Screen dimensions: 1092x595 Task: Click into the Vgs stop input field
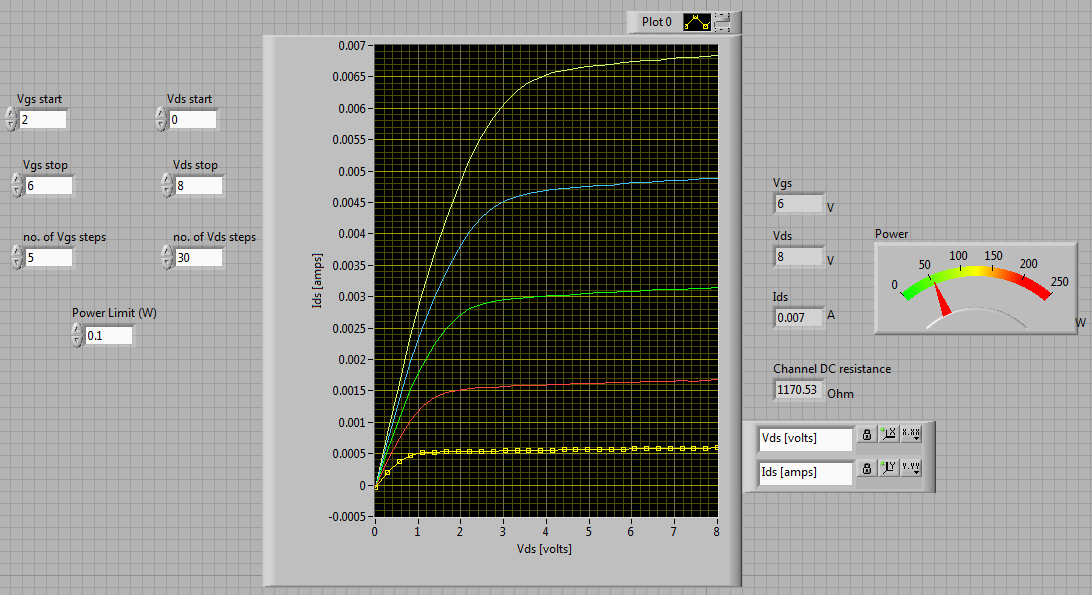tap(49, 185)
